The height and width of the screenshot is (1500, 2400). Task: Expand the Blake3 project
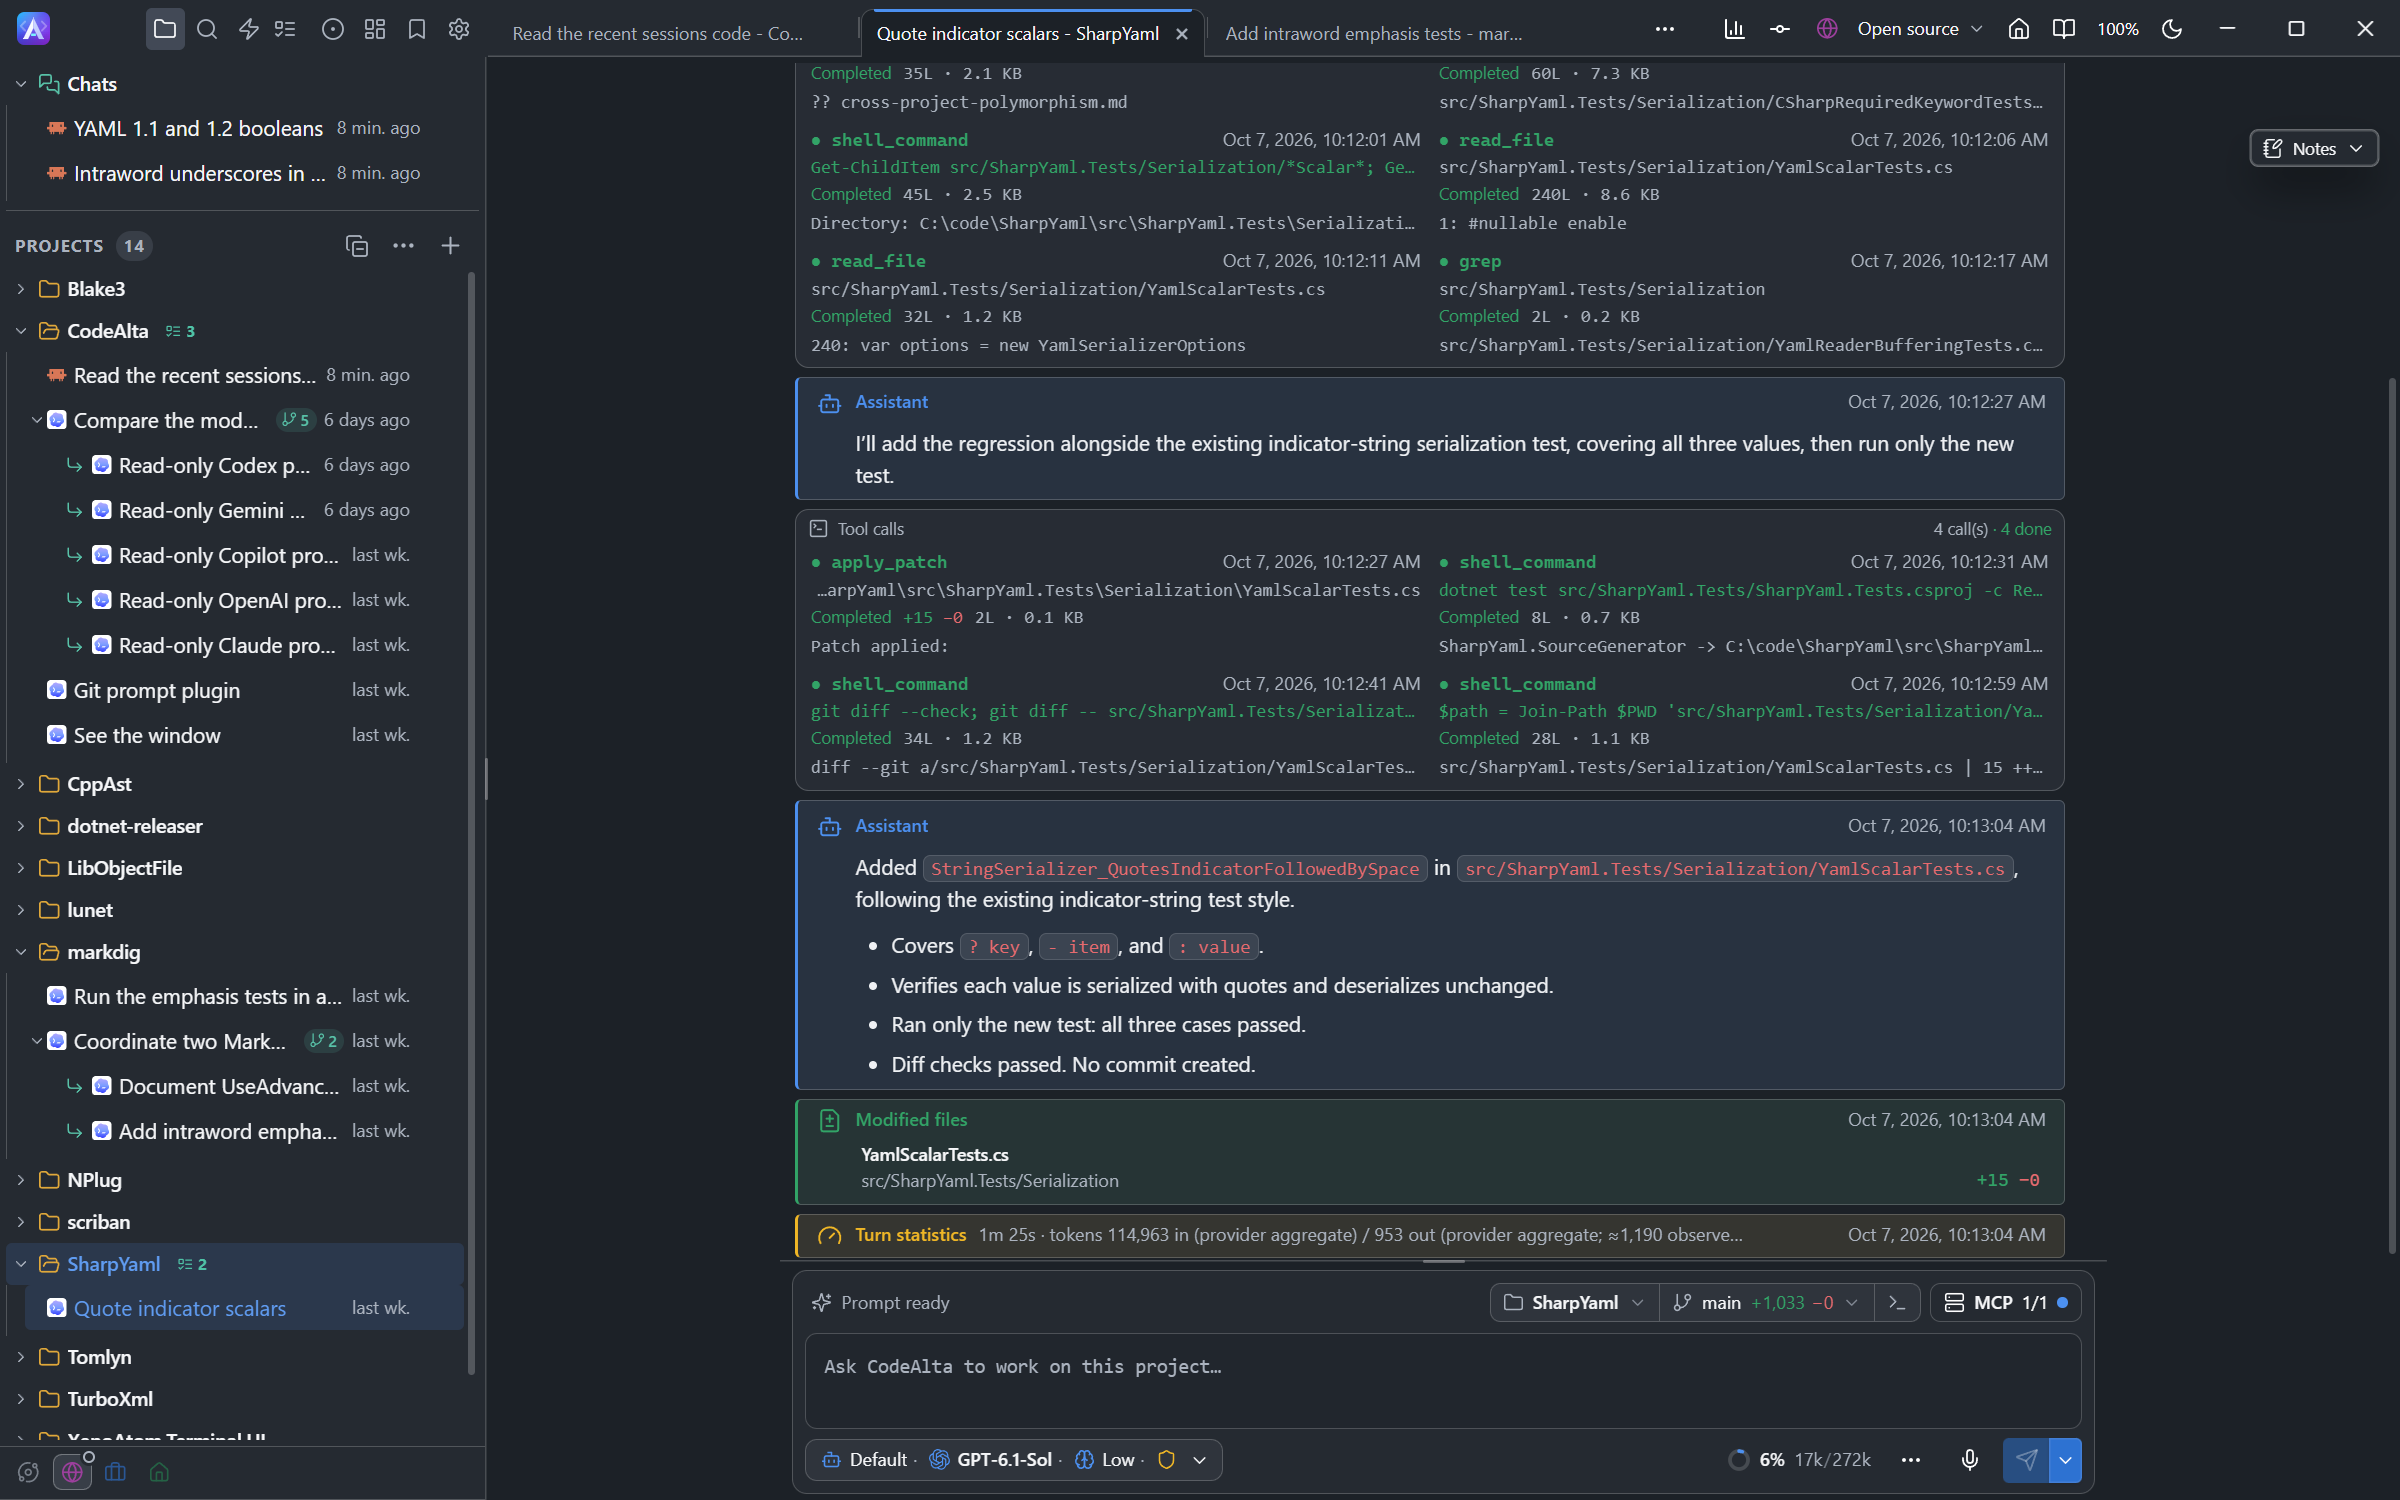click(21, 289)
